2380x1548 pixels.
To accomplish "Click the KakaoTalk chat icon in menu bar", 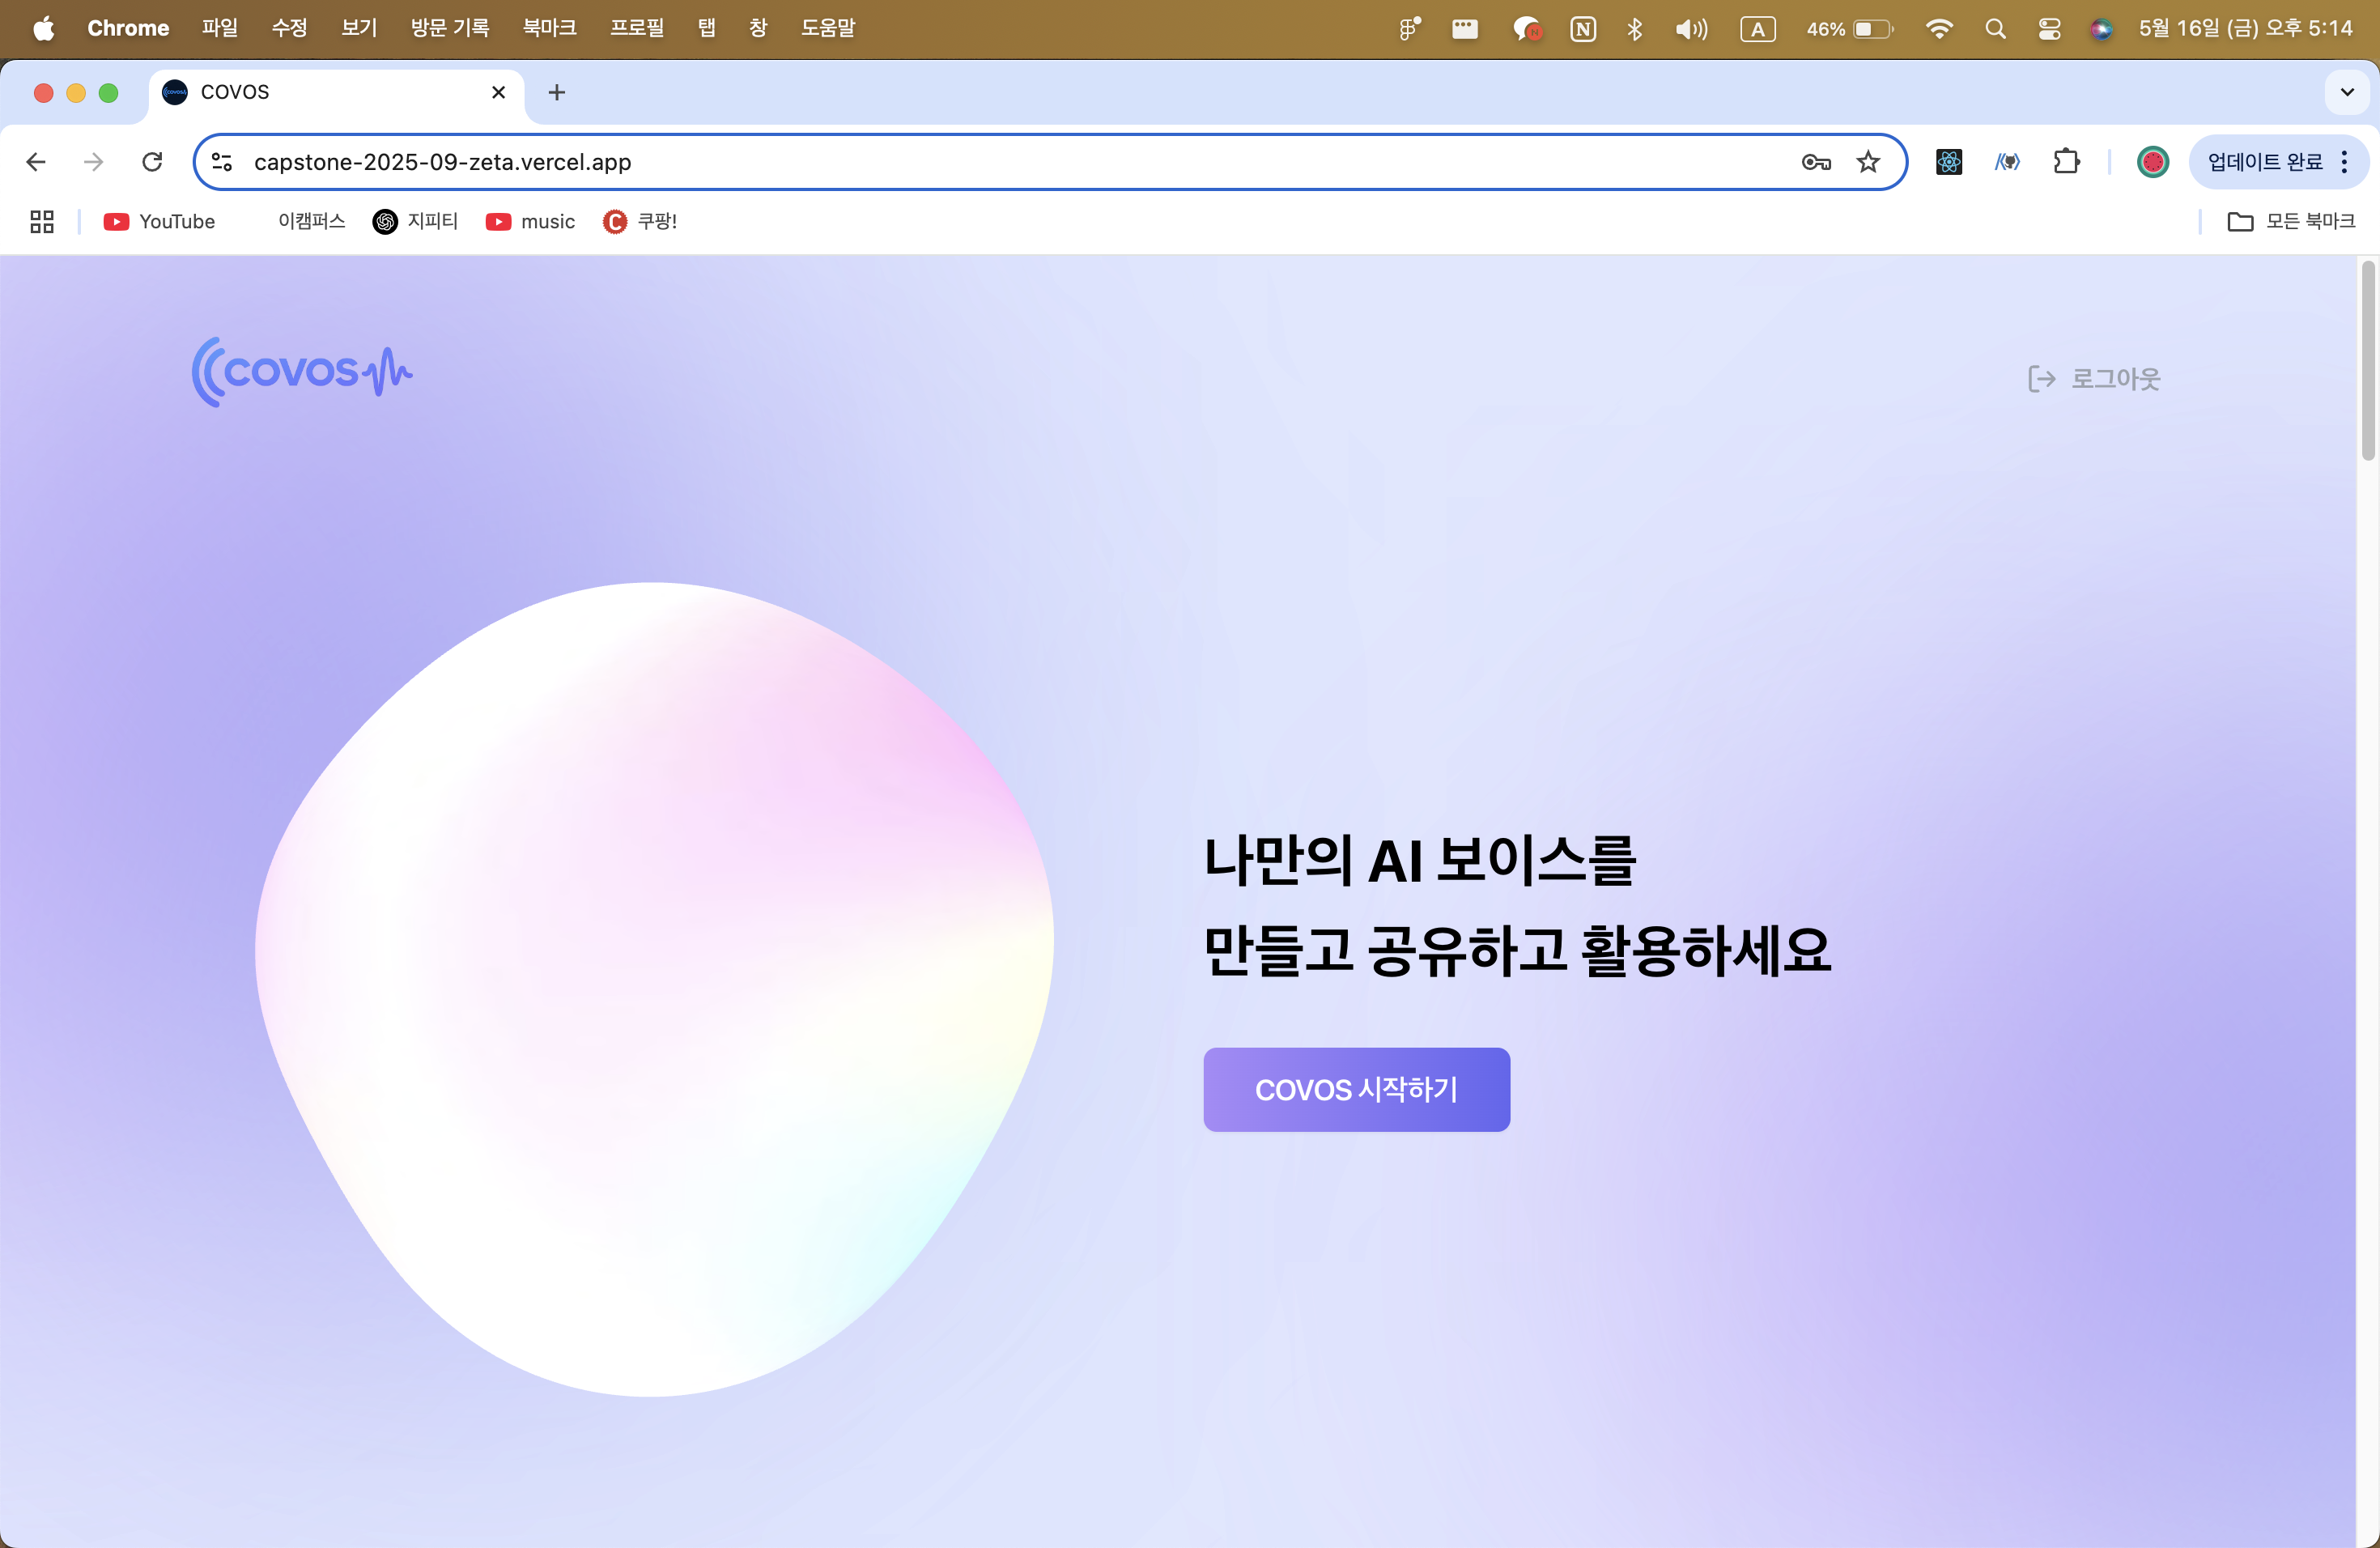I will point(1527,29).
